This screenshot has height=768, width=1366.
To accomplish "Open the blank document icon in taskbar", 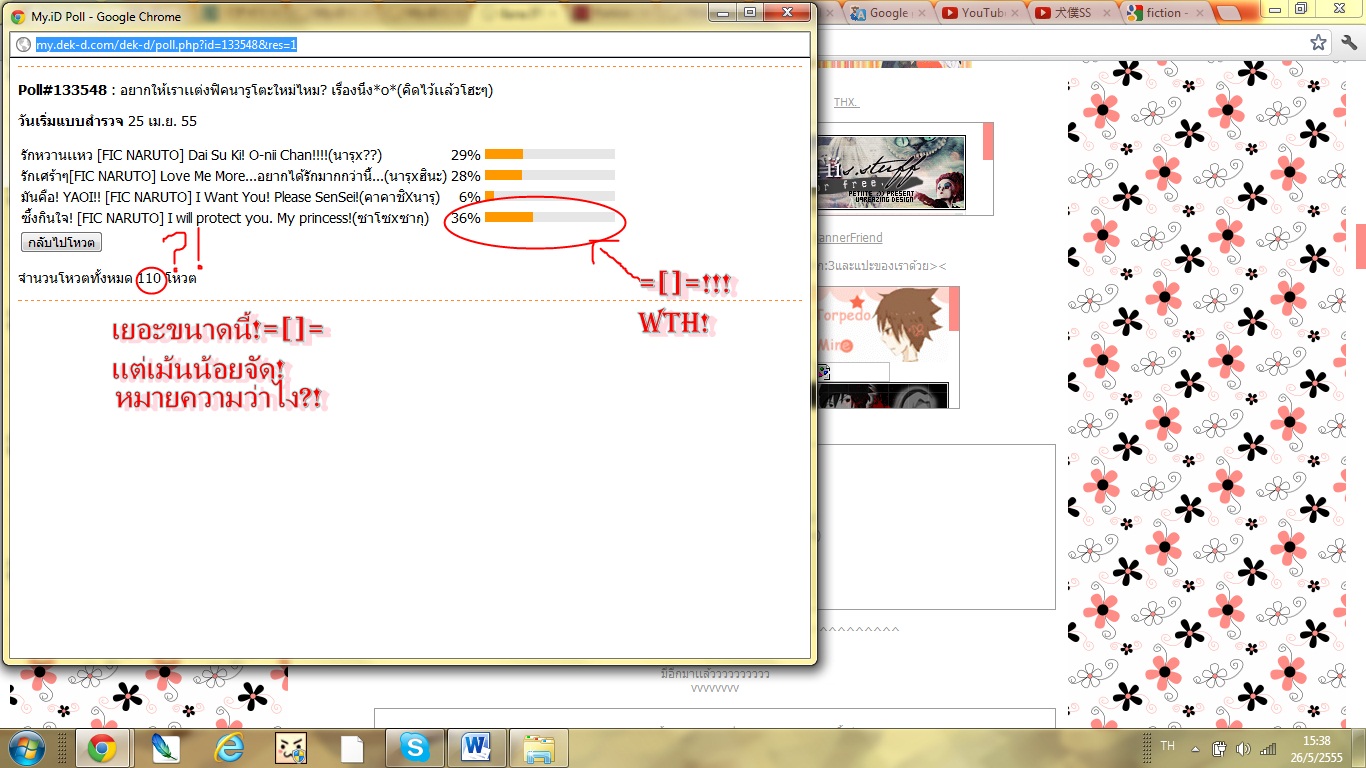I will point(352,748).
